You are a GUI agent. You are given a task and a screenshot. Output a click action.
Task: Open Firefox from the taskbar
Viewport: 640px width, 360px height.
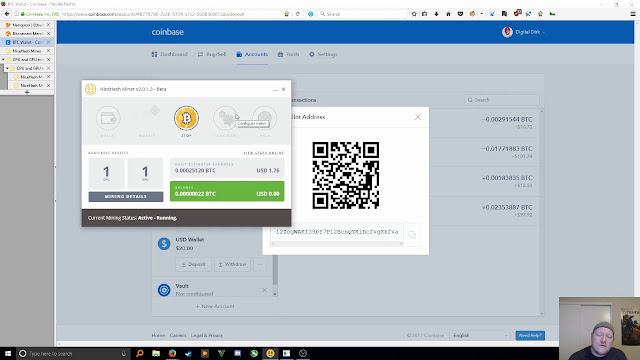pyautogui.click(x=172, y=353)
